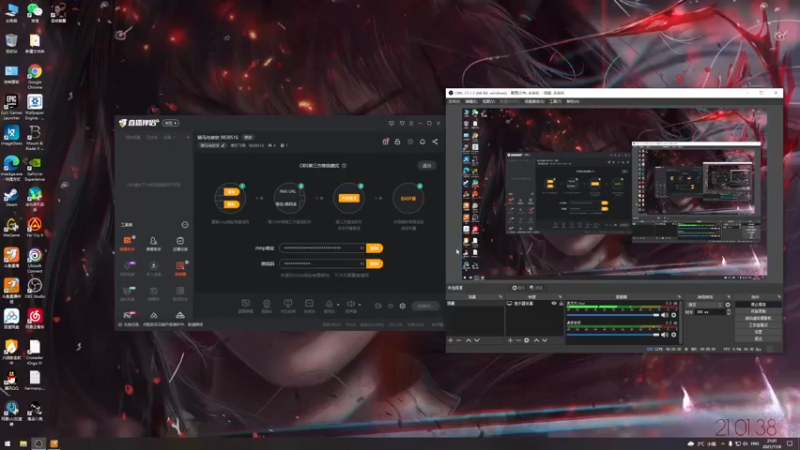Collapse the 工具箱 toolbox section

click(x=185, y=224)
